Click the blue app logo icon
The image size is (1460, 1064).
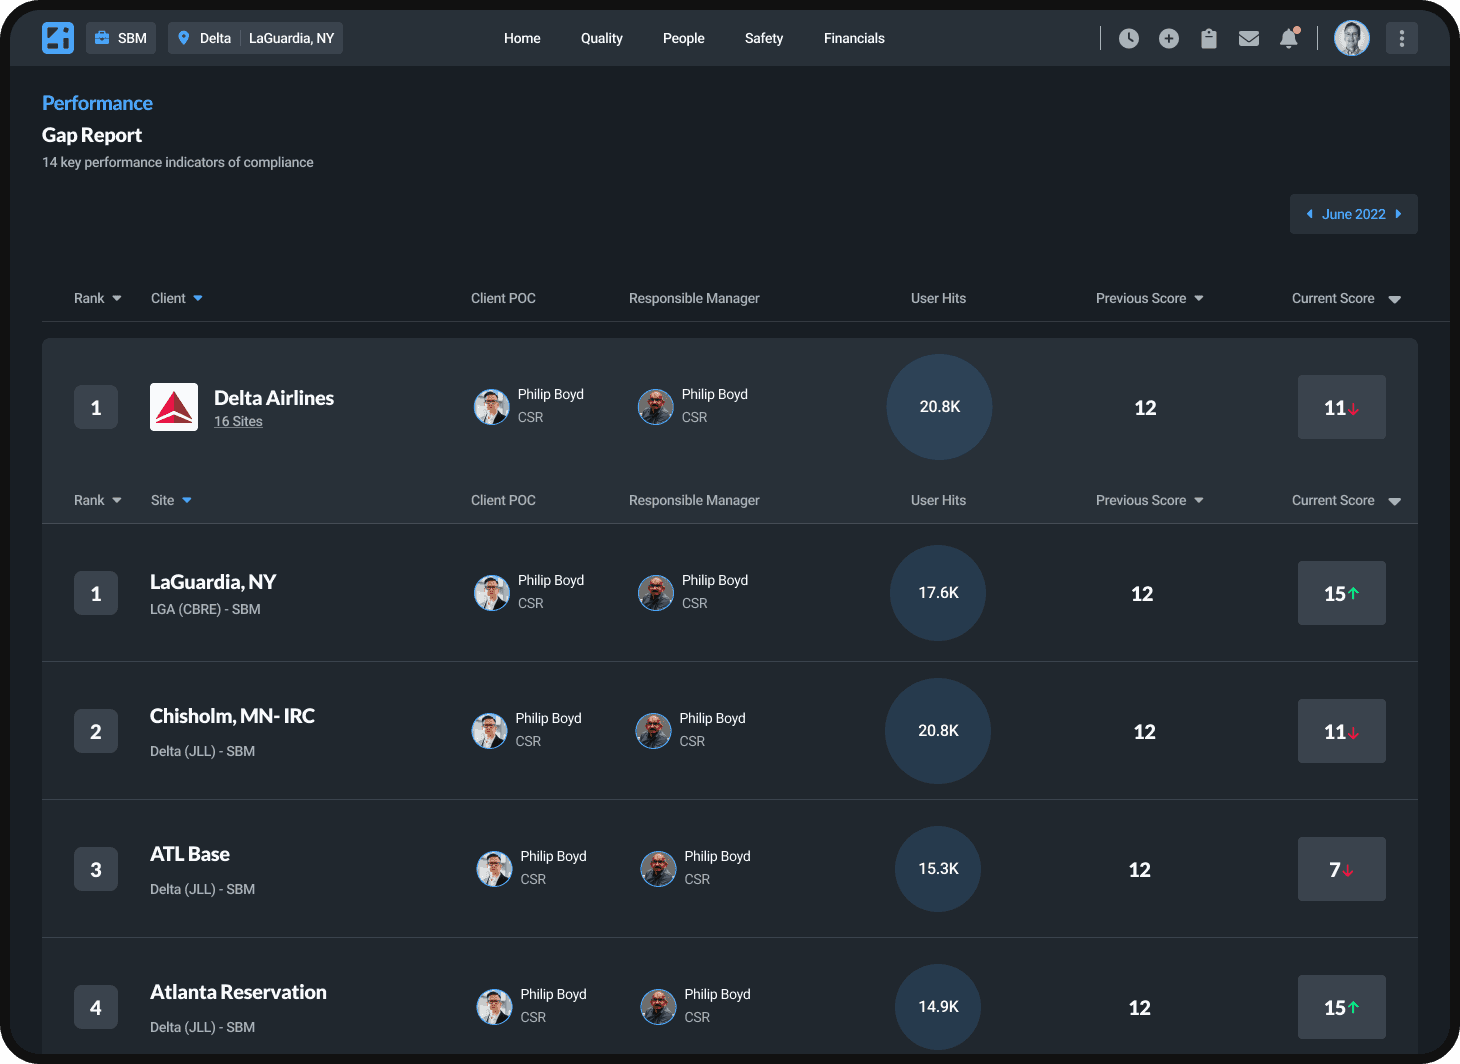tap(58, 38)
